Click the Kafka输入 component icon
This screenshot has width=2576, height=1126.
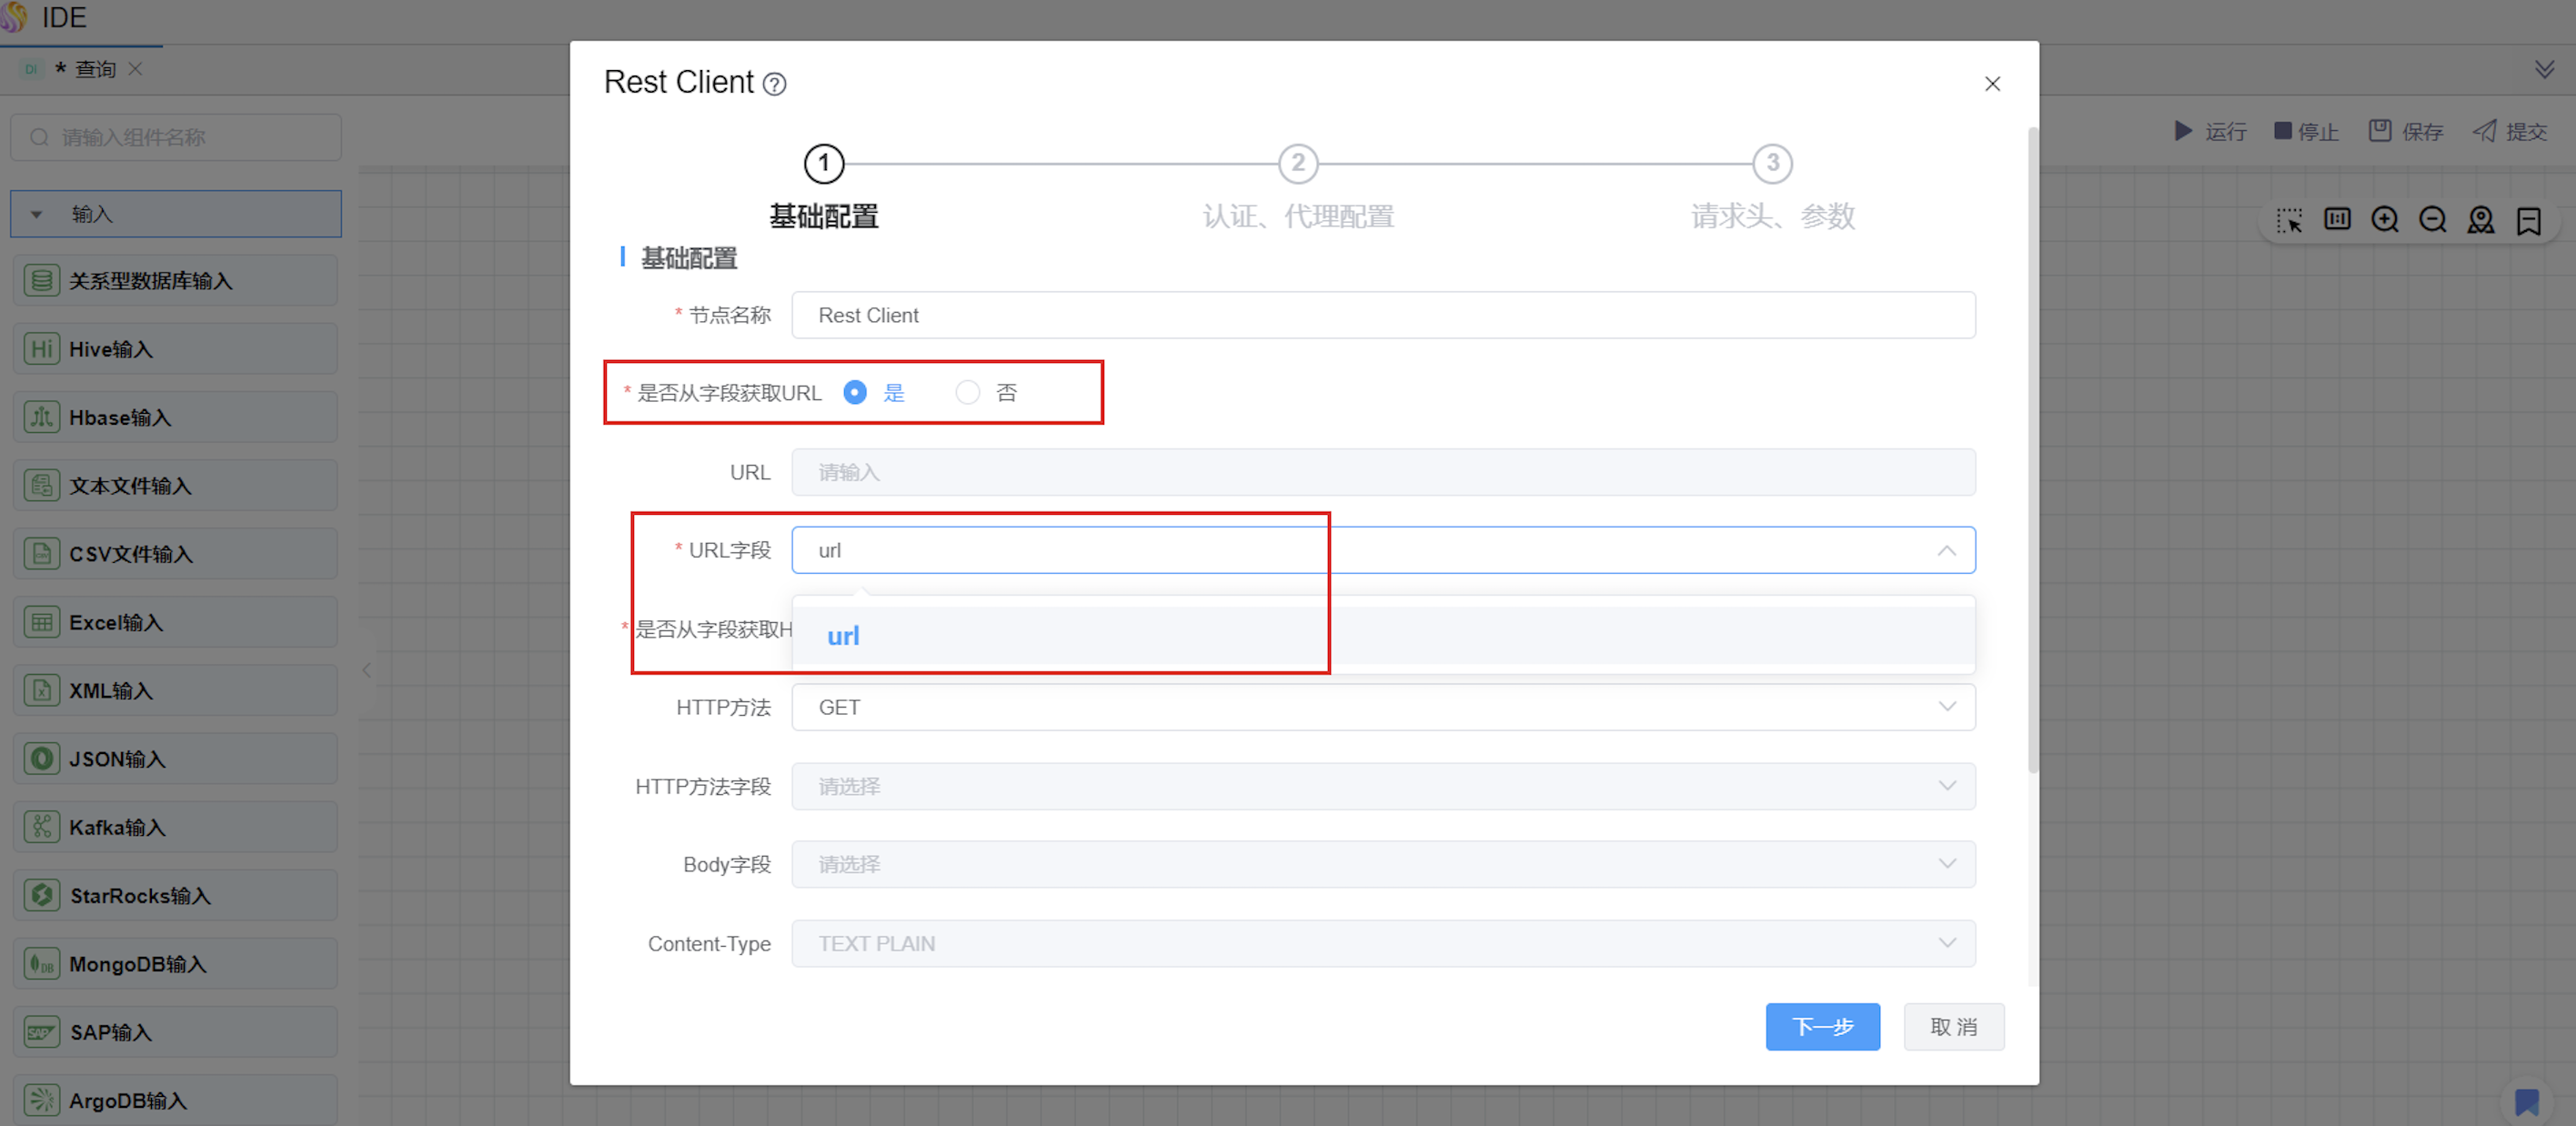[41, 827]
